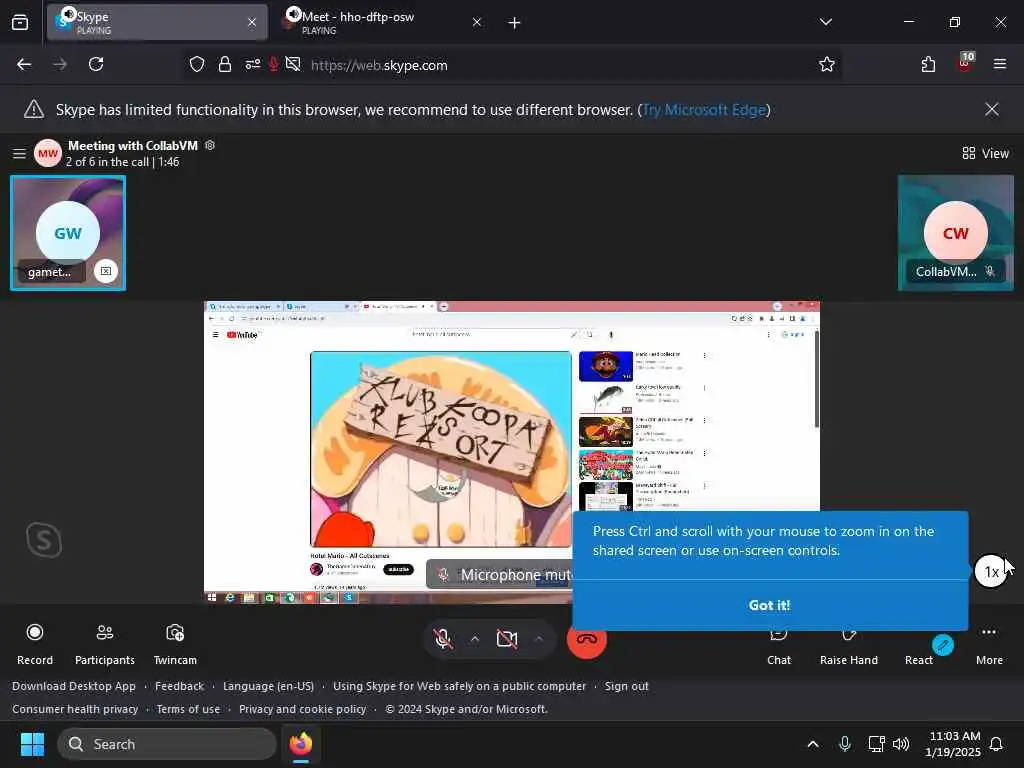Open the Try Microsoft Edge link
The image size is (1024, 768).
point(704,110)
